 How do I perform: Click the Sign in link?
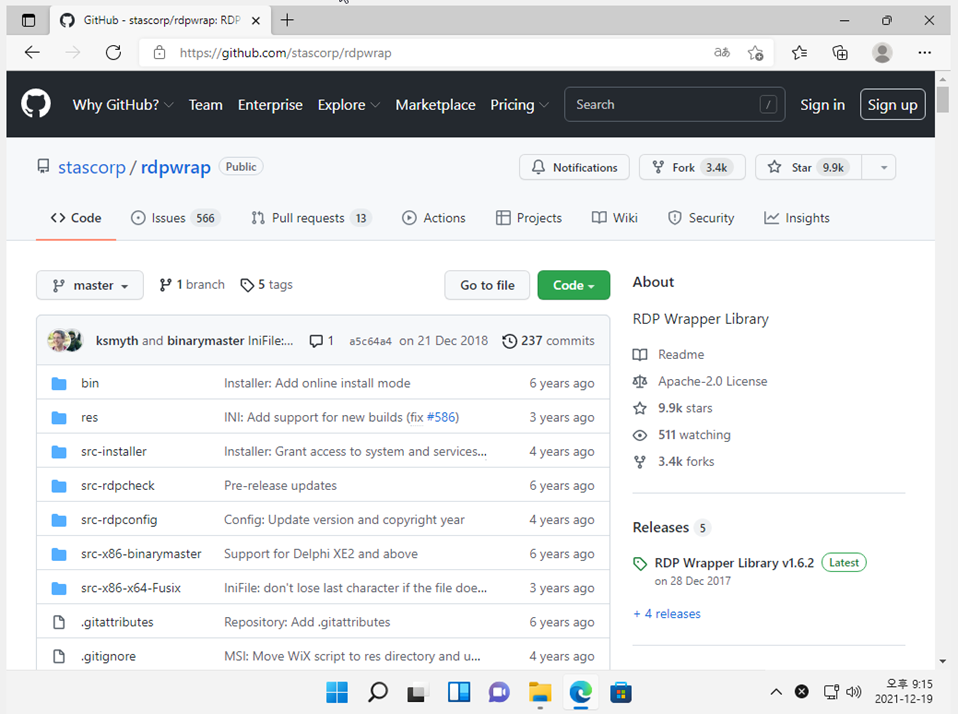[x=822, y=105]
